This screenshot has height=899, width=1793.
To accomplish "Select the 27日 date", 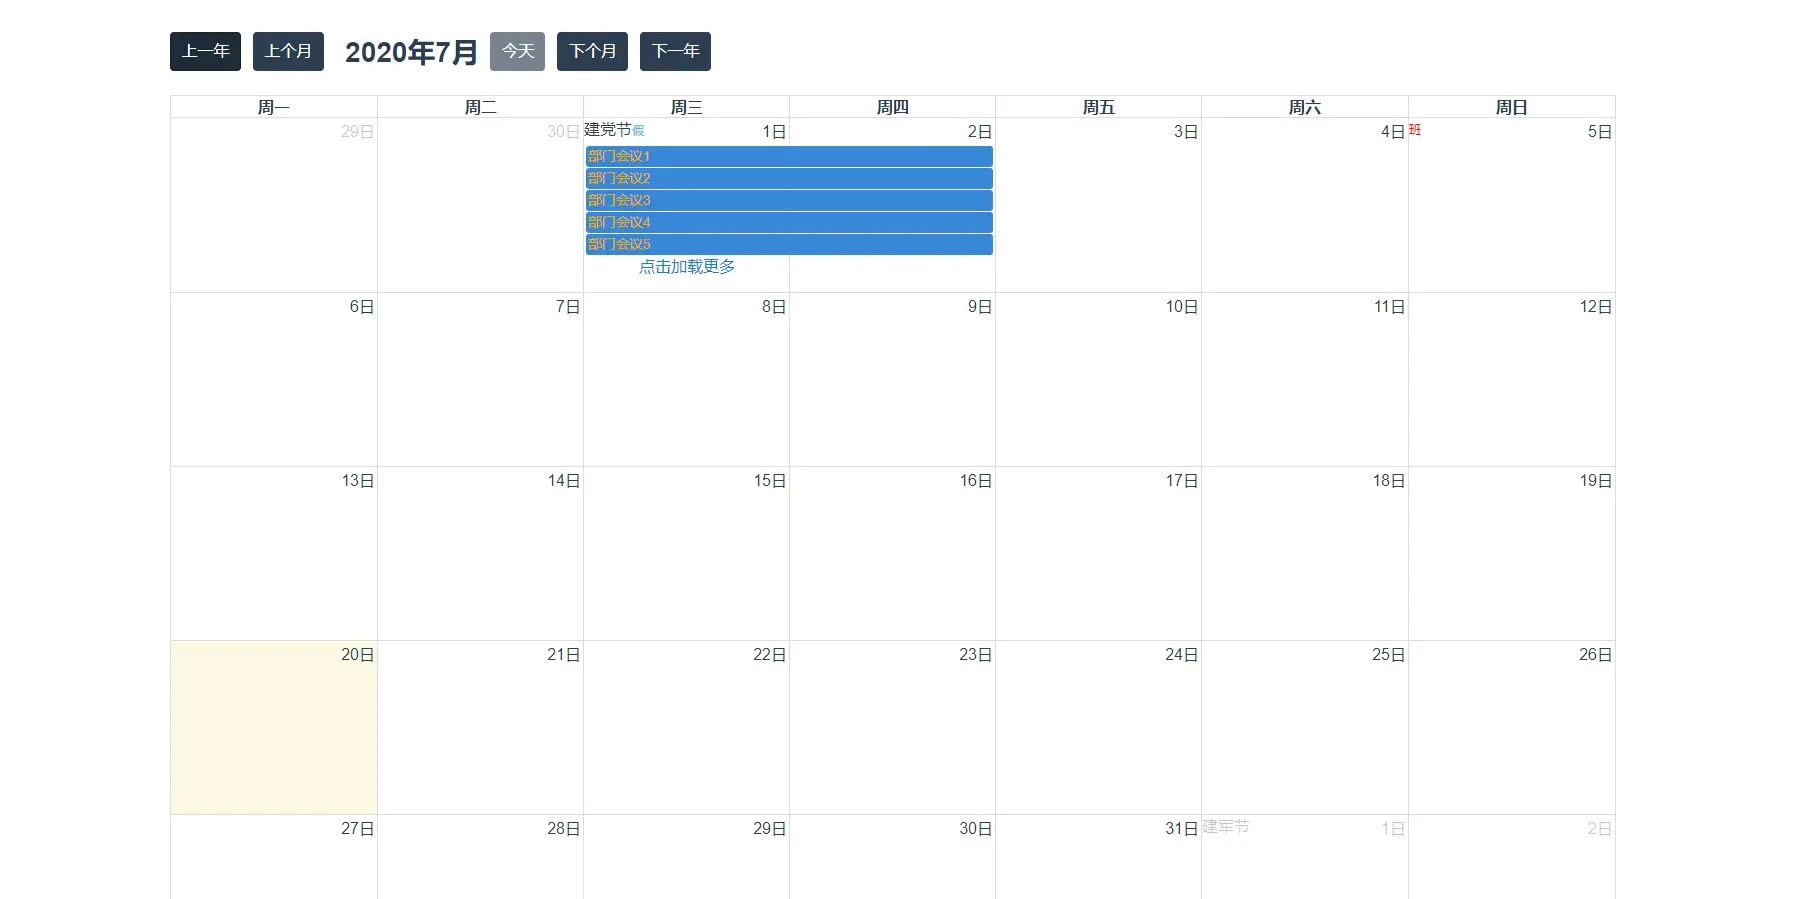I will (x=357, y=829).
